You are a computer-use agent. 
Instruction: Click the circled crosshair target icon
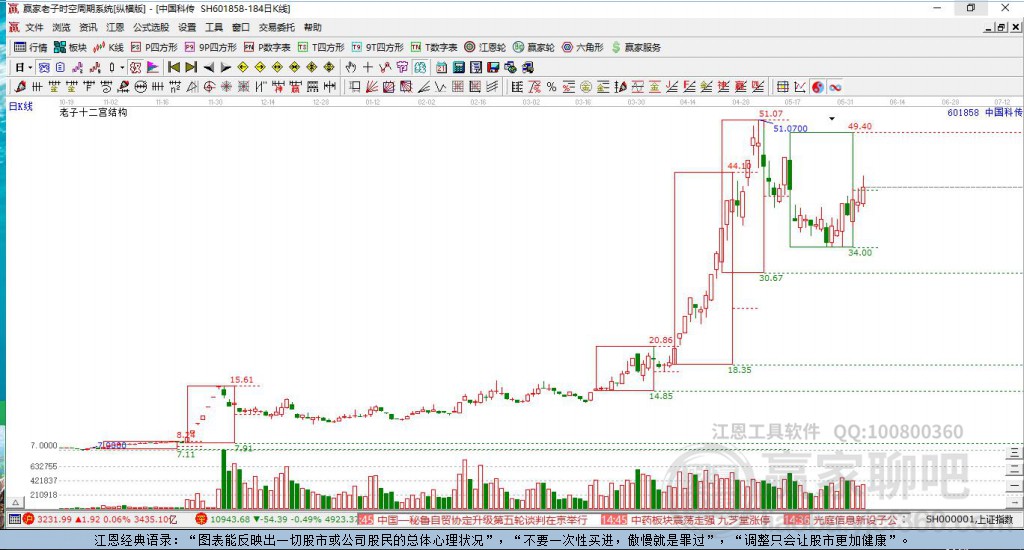point(209,86)
